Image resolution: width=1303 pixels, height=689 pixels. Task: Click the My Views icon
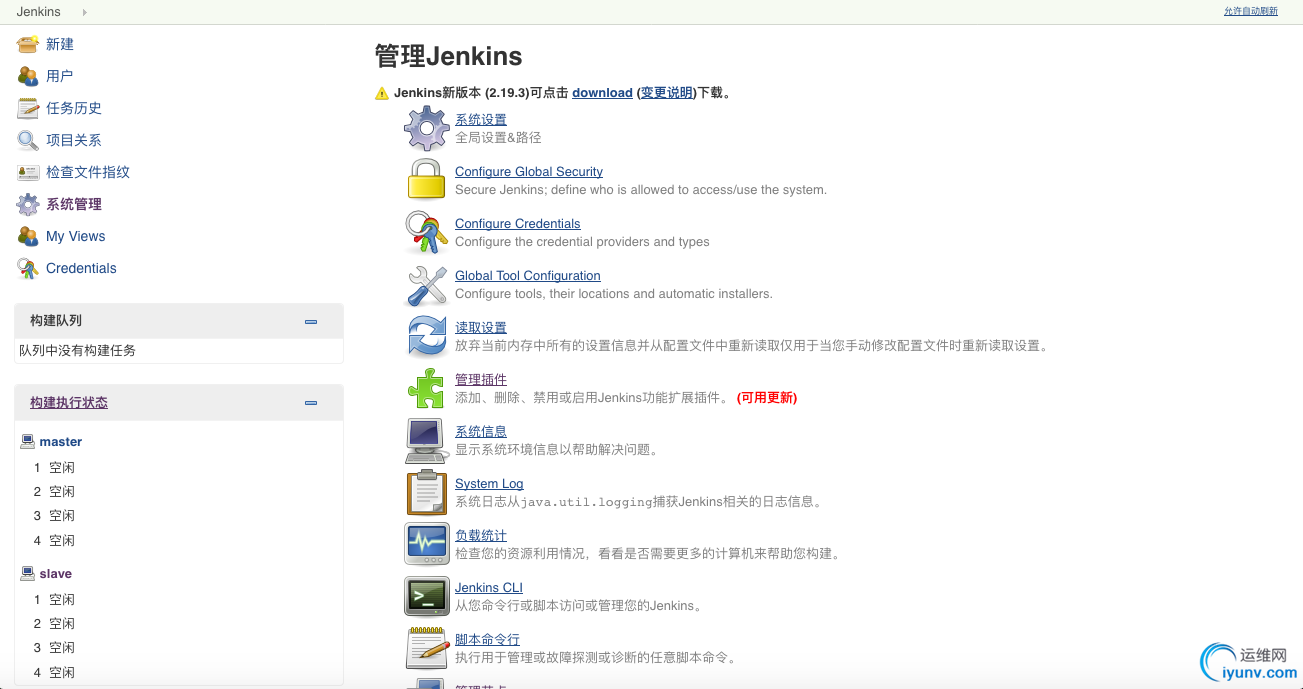(x=28, y=236)
